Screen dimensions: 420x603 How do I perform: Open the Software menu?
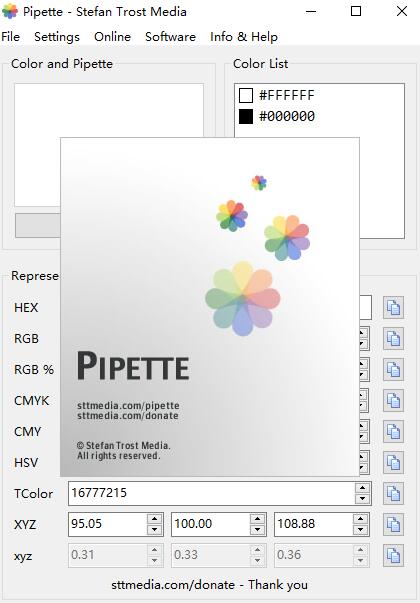point(170,37)
